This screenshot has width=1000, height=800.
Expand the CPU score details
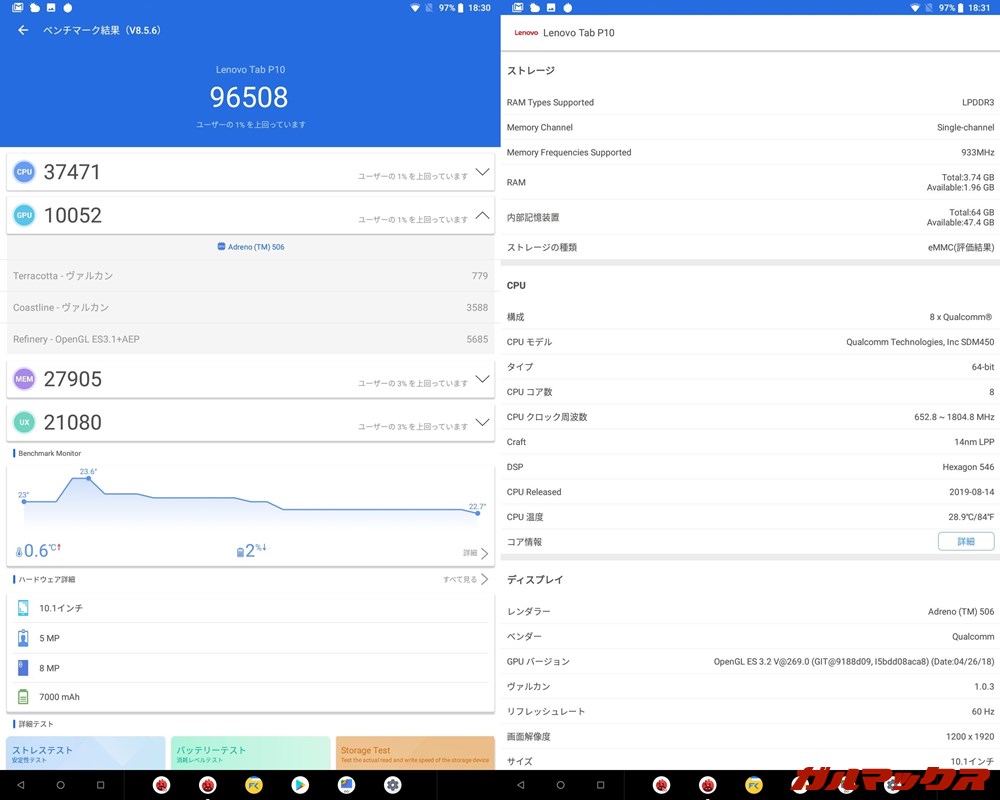pos(482,171)
